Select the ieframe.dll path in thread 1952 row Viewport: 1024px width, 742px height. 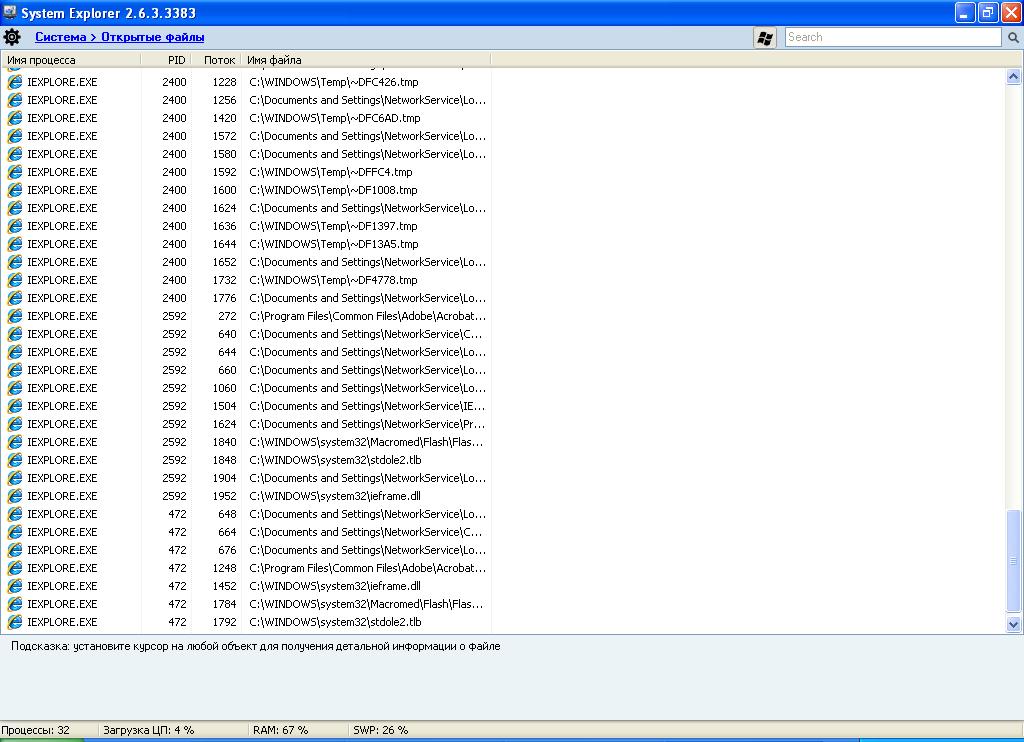pyautogui.click(x=335, y=496)
